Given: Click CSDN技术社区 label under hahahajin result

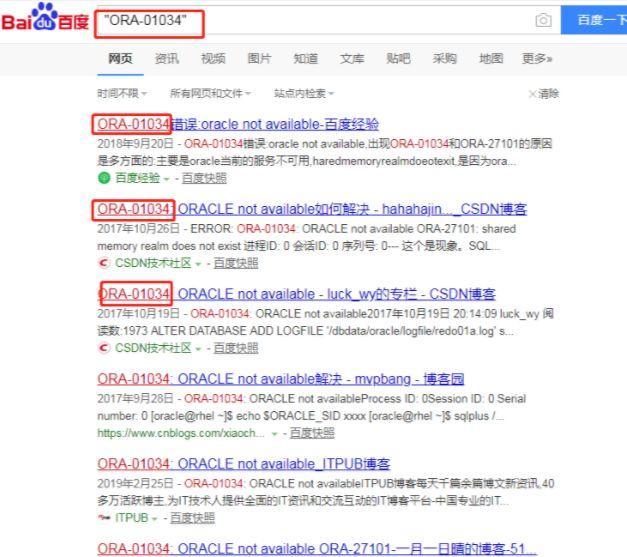Looking at the screenshot, I should pyautogui.click(x=153, y=263).
